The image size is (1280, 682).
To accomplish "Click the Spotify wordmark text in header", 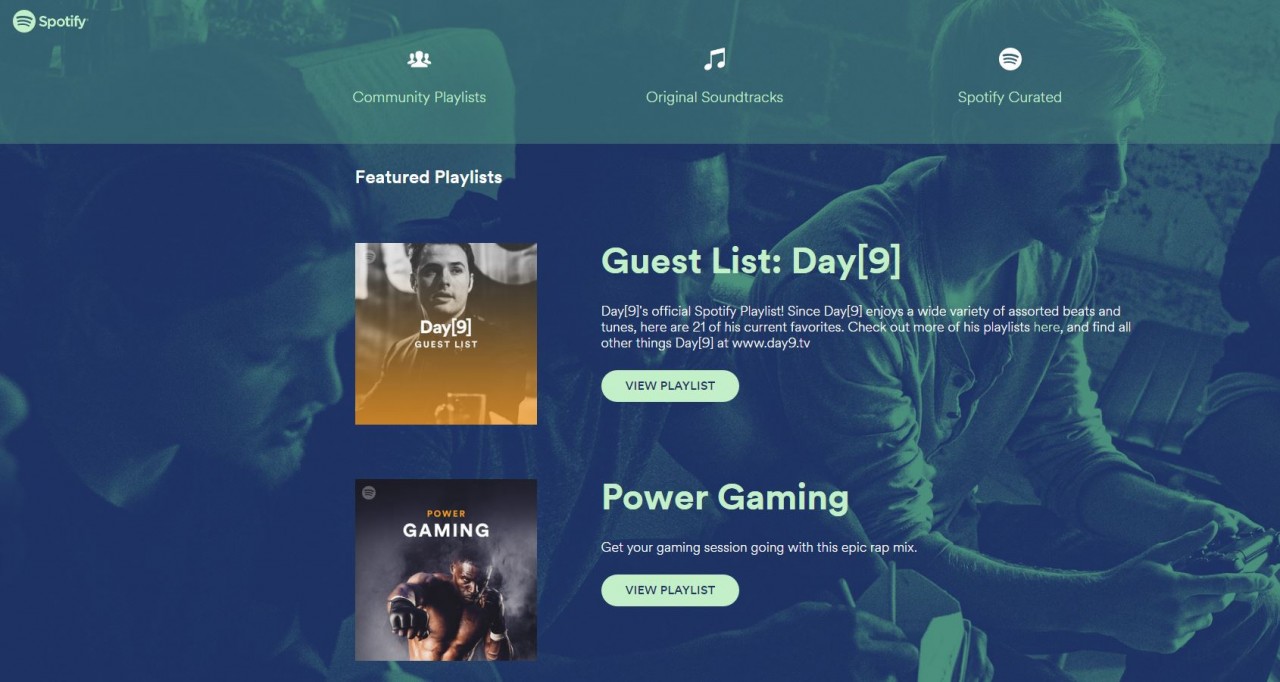I will pos(63,22).
